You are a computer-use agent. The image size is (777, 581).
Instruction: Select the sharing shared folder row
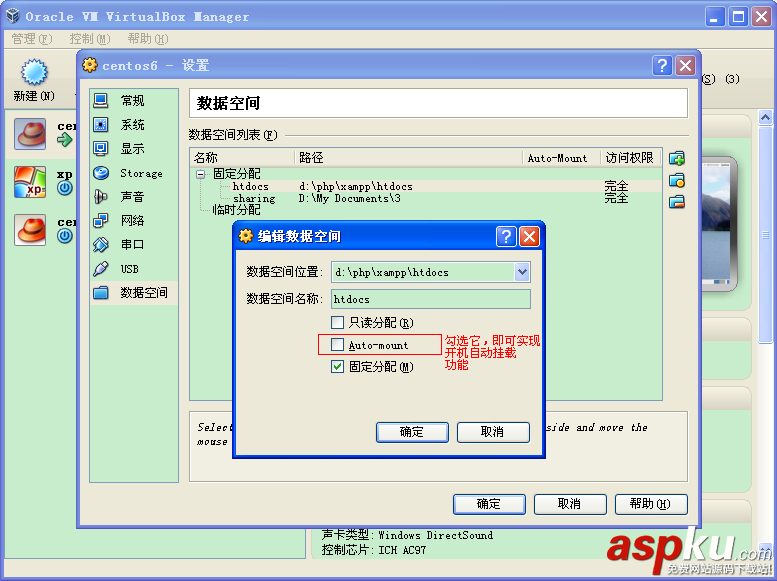click(426, 198)
